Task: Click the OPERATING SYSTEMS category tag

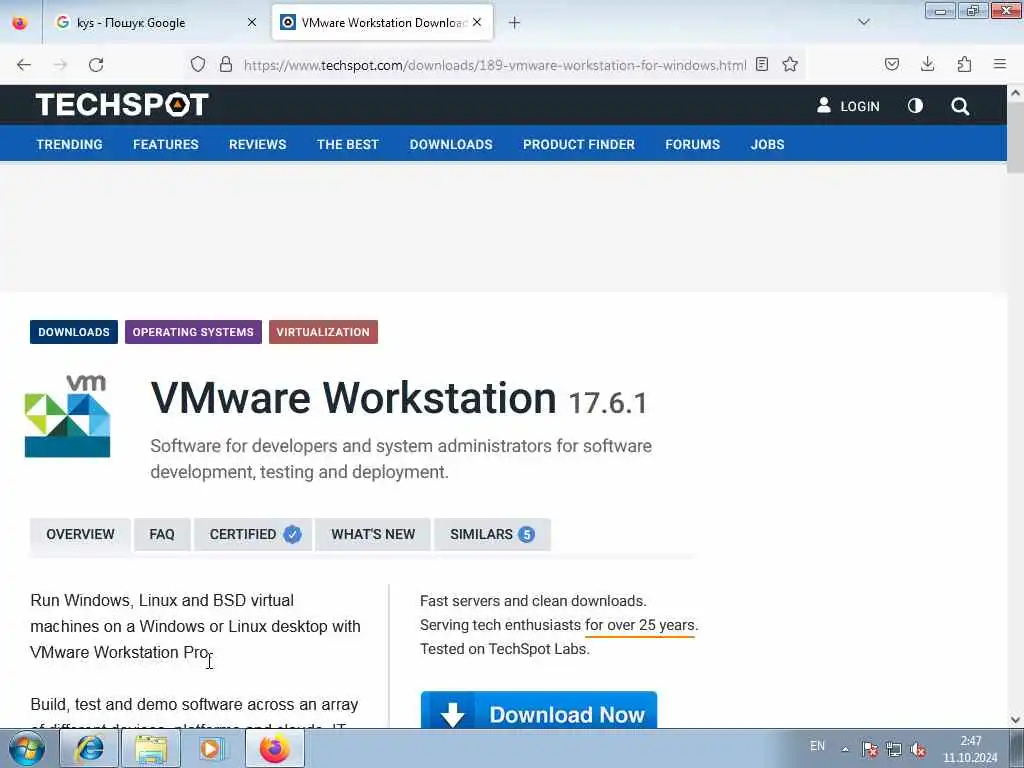Action: pos(193,332)
